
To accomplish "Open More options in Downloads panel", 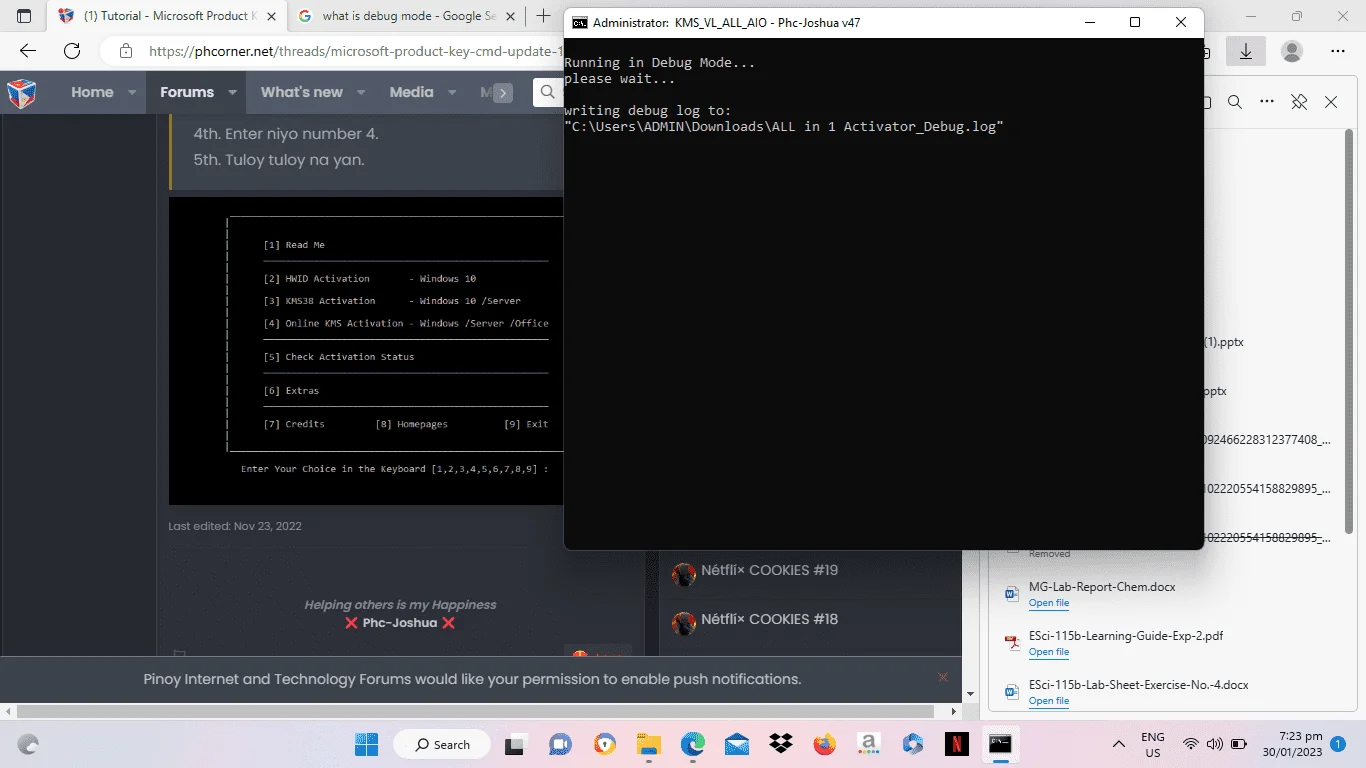I will 1267,102.
